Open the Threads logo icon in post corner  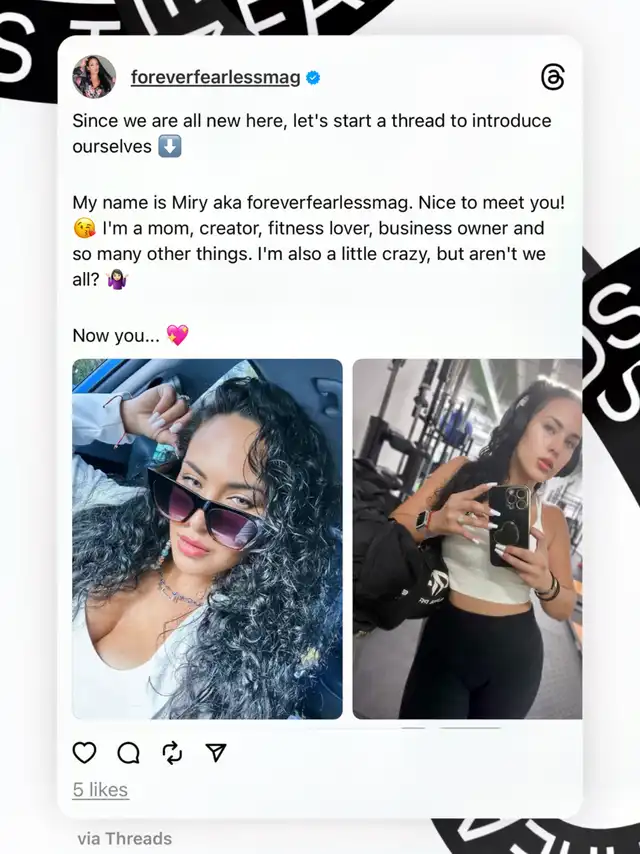[x=552, y=77]
